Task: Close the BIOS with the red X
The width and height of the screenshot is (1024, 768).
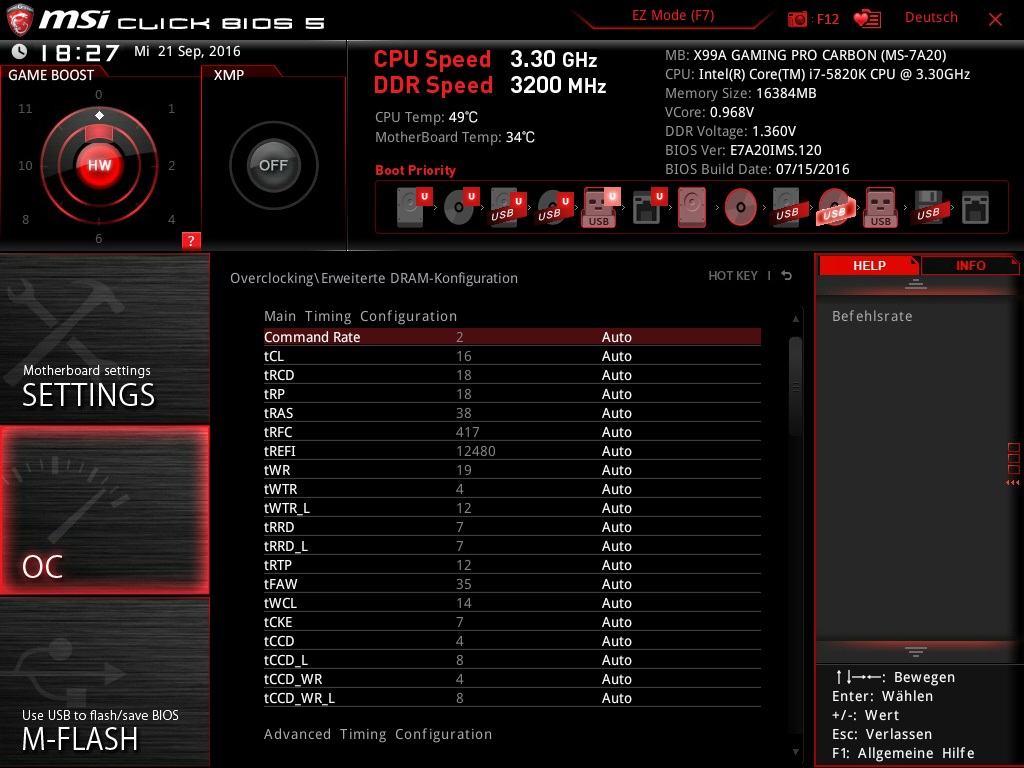Action: pyautogui.click(x=995, y=20)
